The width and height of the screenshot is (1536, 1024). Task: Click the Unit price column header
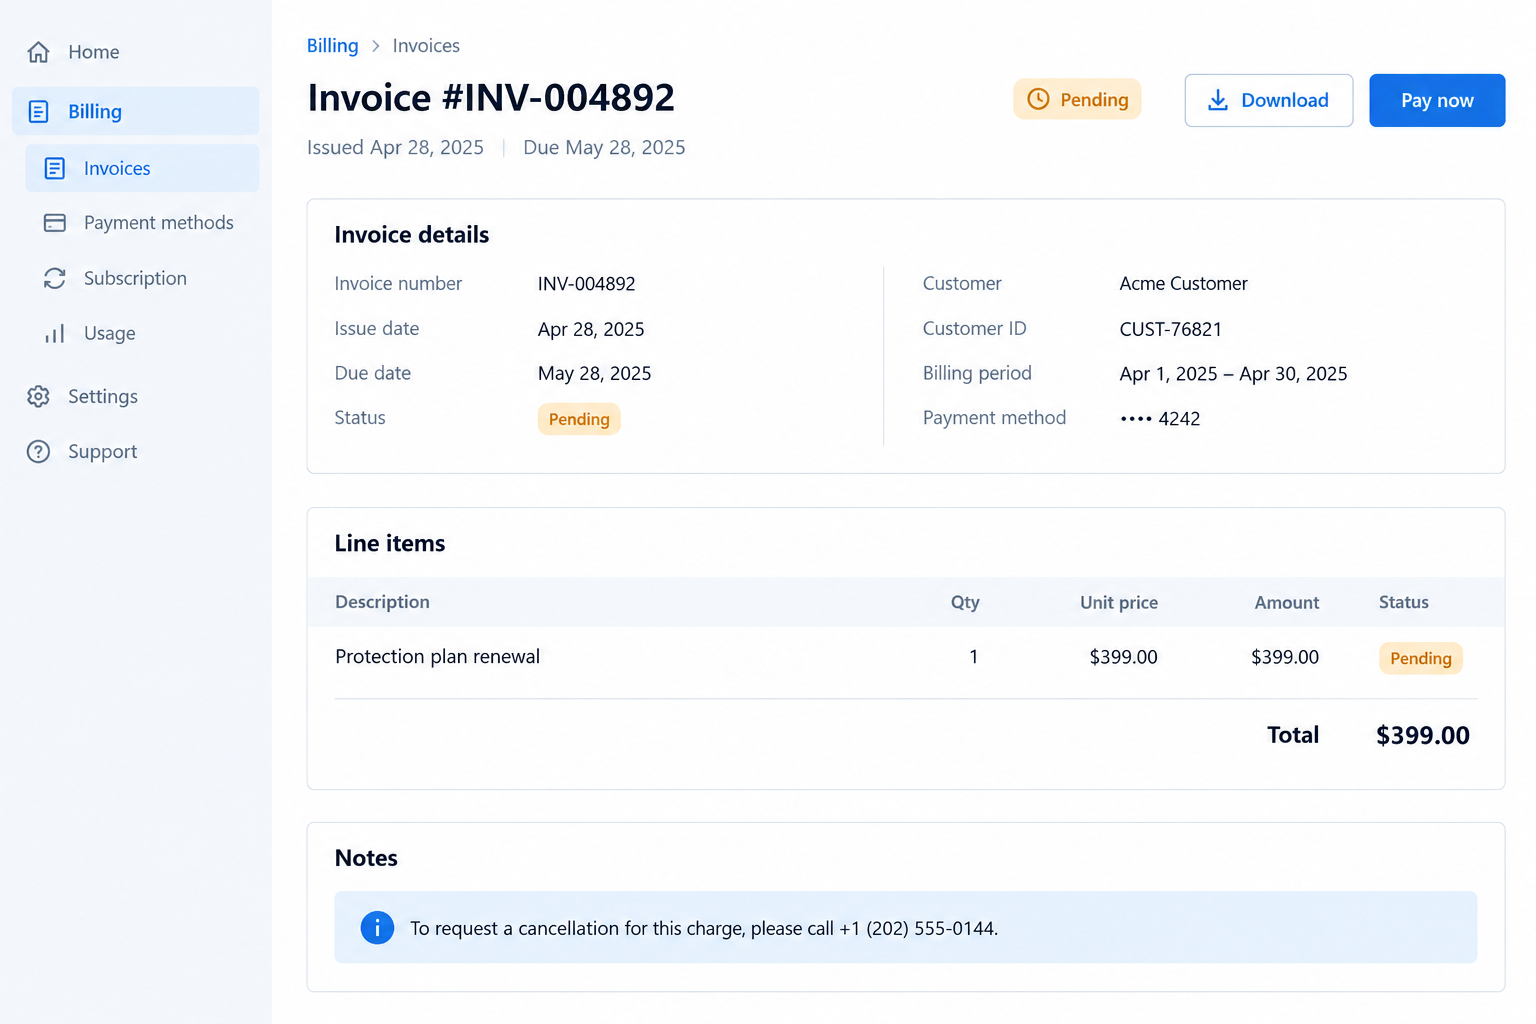coord(1119,602)
